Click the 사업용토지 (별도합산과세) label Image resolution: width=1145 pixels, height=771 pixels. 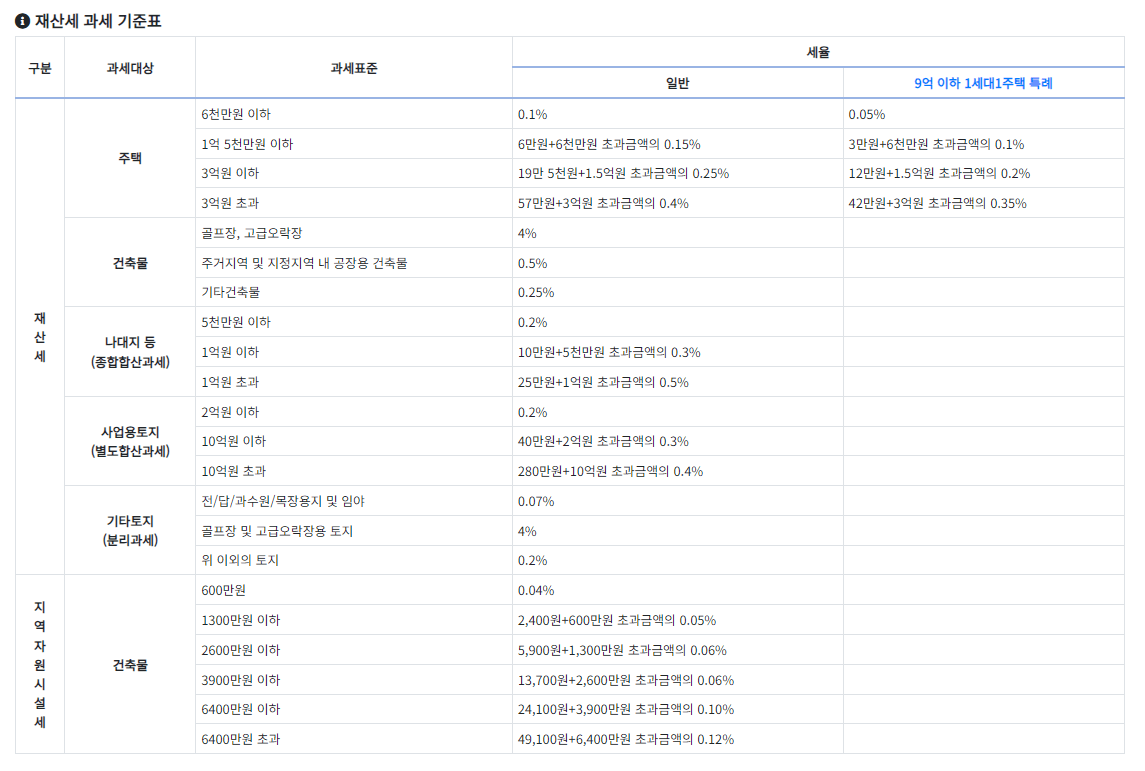click(130, 441)
